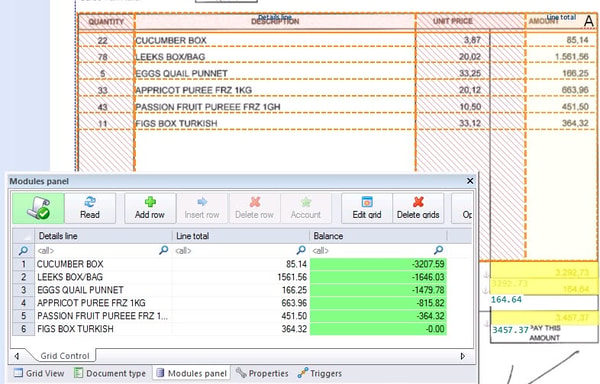
Task: Select the FIGS BOX TURKISH grid cell
Action: tap(104, 329)
